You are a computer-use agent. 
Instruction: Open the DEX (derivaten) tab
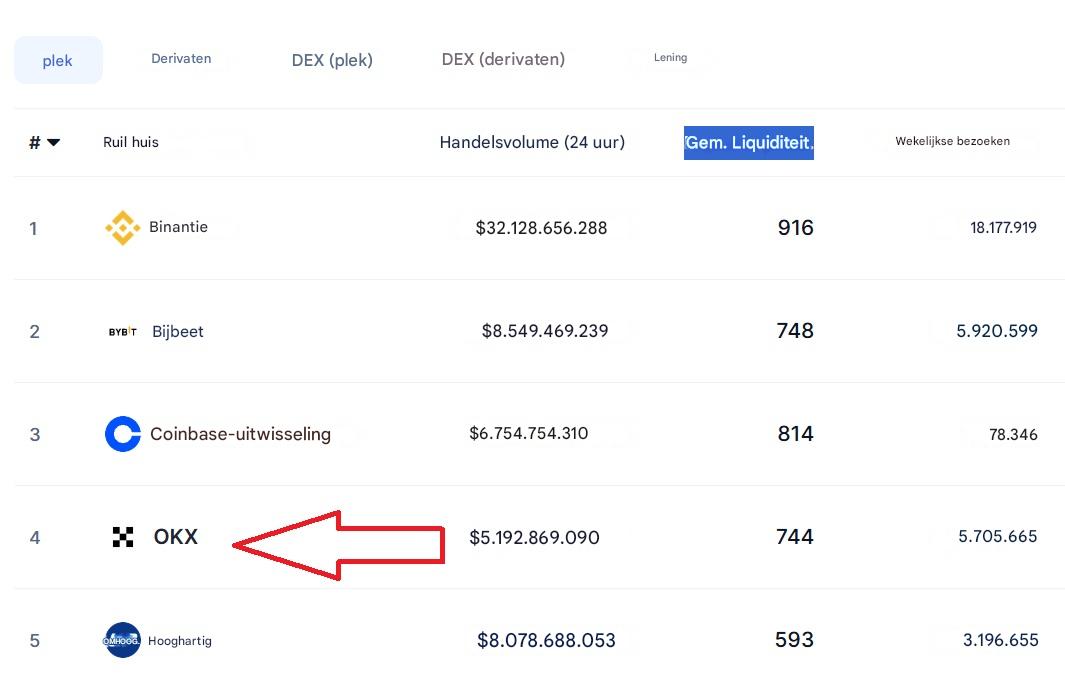pyautogui.click(x=503, y=59)
